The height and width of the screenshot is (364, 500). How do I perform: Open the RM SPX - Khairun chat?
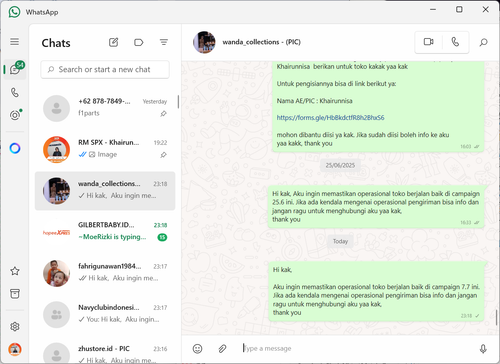tap(105, 149)
